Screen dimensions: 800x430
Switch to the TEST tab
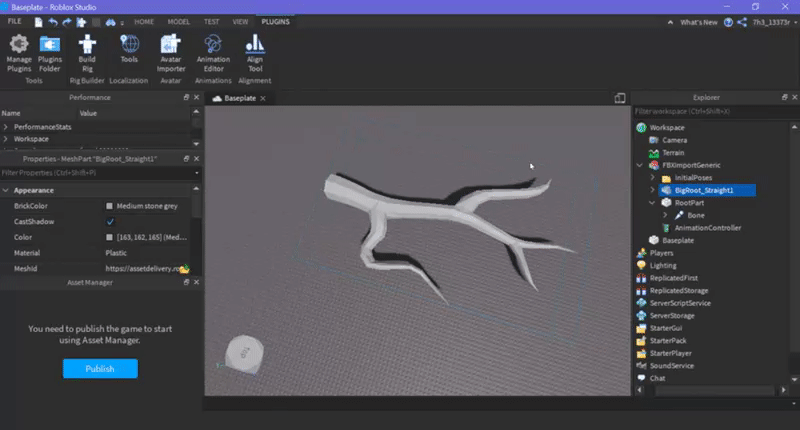click(211, 22)
